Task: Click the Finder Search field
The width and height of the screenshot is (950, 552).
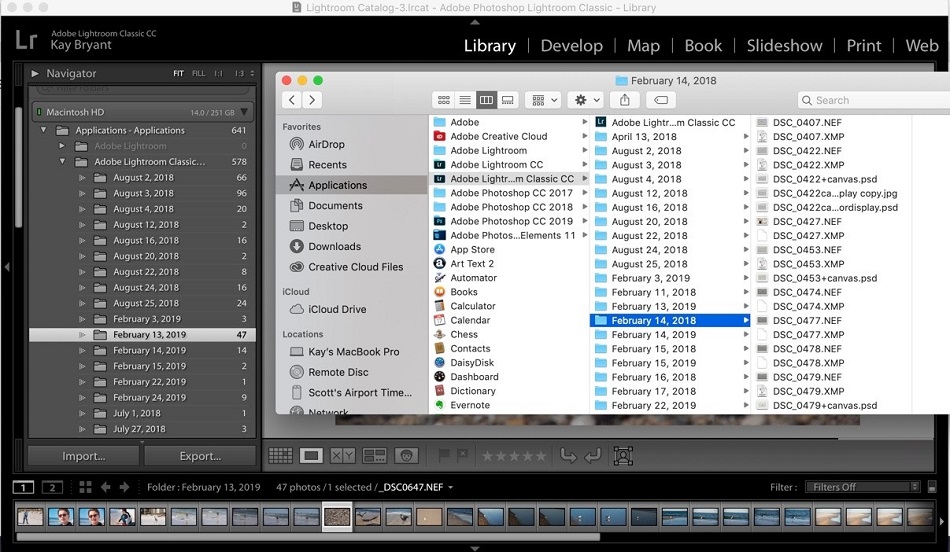Action: (874, 100)
